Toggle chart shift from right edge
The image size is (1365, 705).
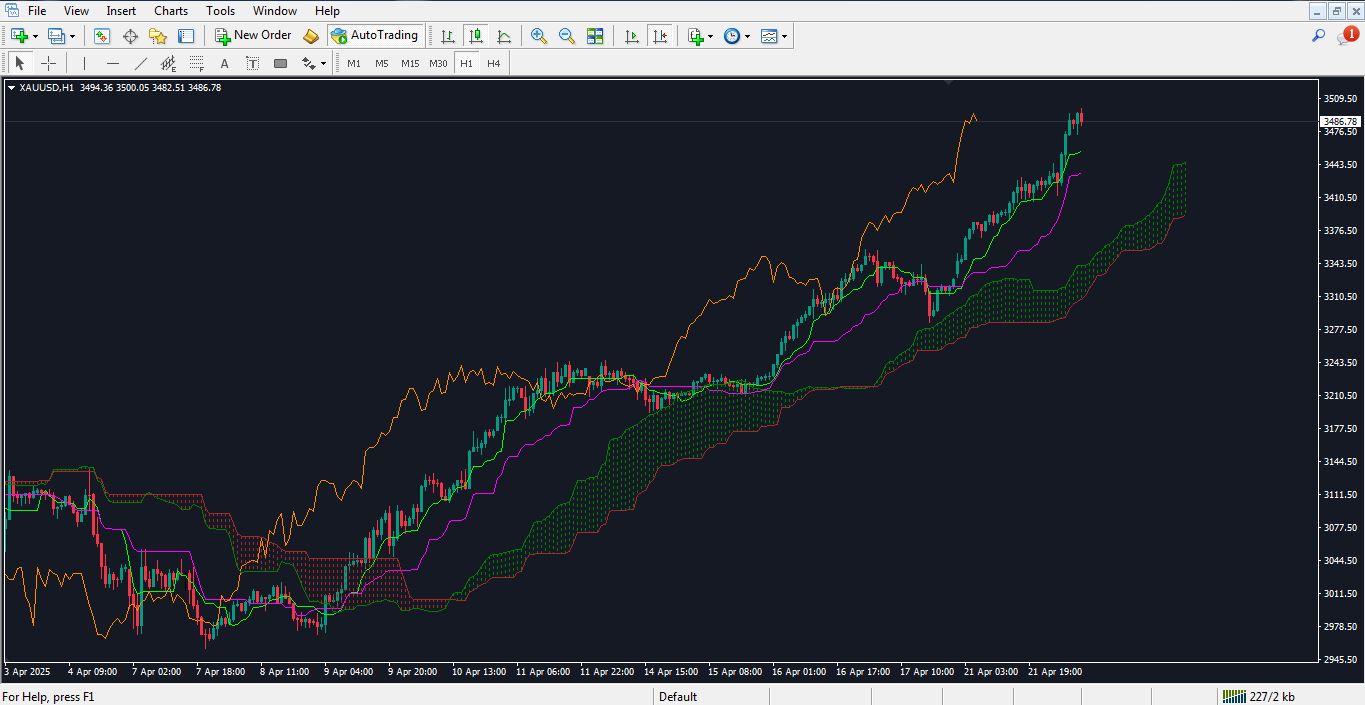(x=660, y=36)
